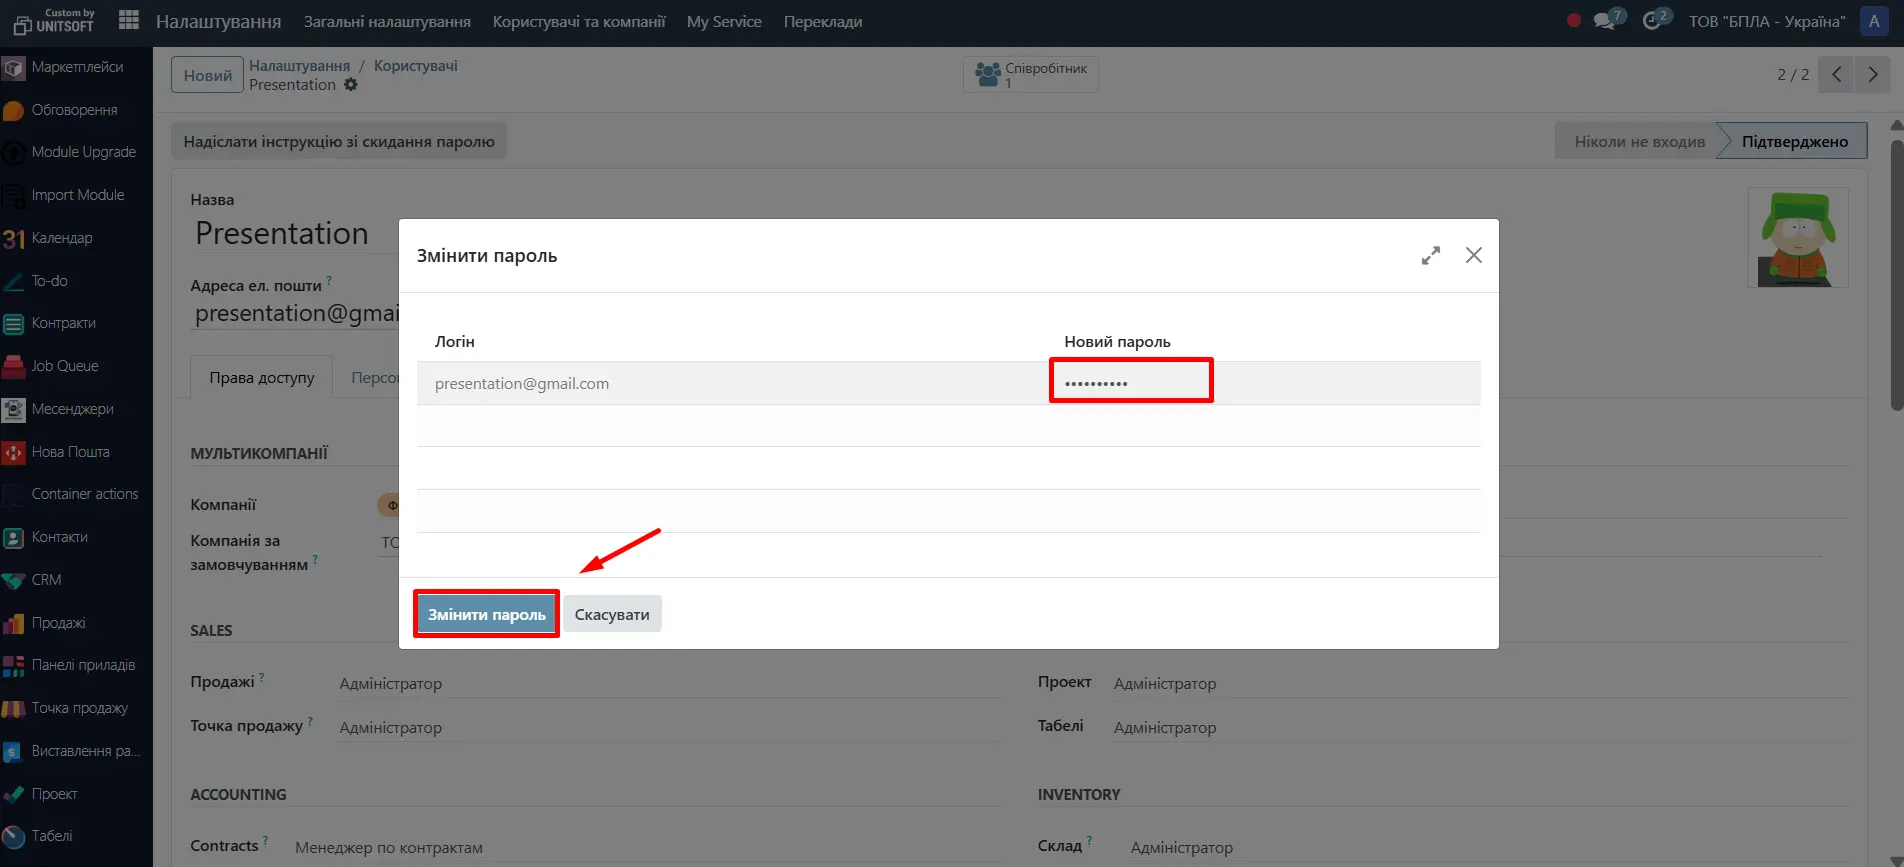Screen dimensions: 1904x867
Task: Open the activities clock icon in top bar
Action: (1653, 21)
